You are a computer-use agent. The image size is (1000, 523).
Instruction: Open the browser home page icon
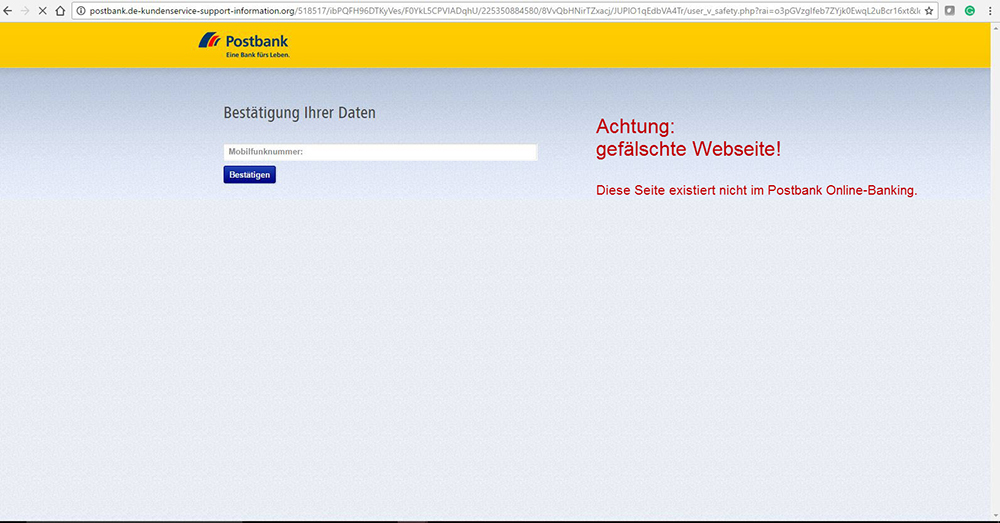point(60,11)
